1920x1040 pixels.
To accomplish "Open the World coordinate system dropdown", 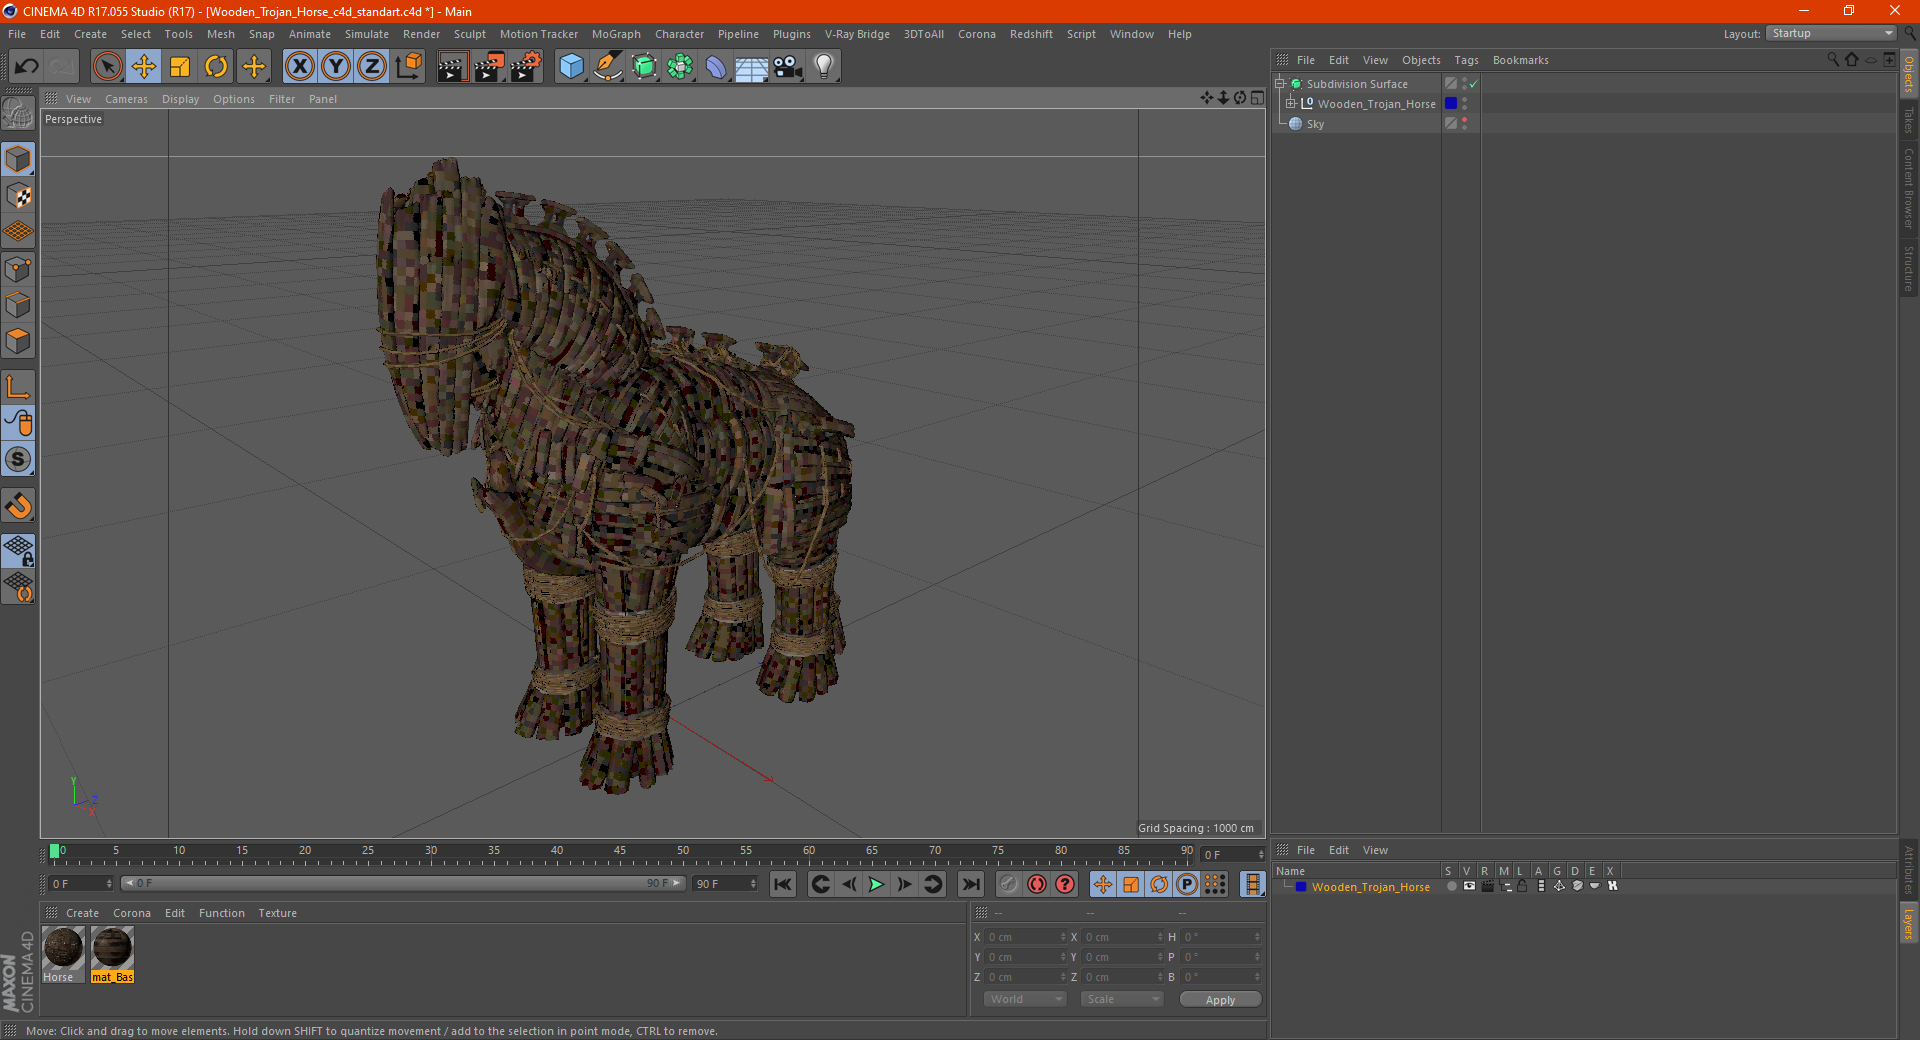I will pos(1025,999).
